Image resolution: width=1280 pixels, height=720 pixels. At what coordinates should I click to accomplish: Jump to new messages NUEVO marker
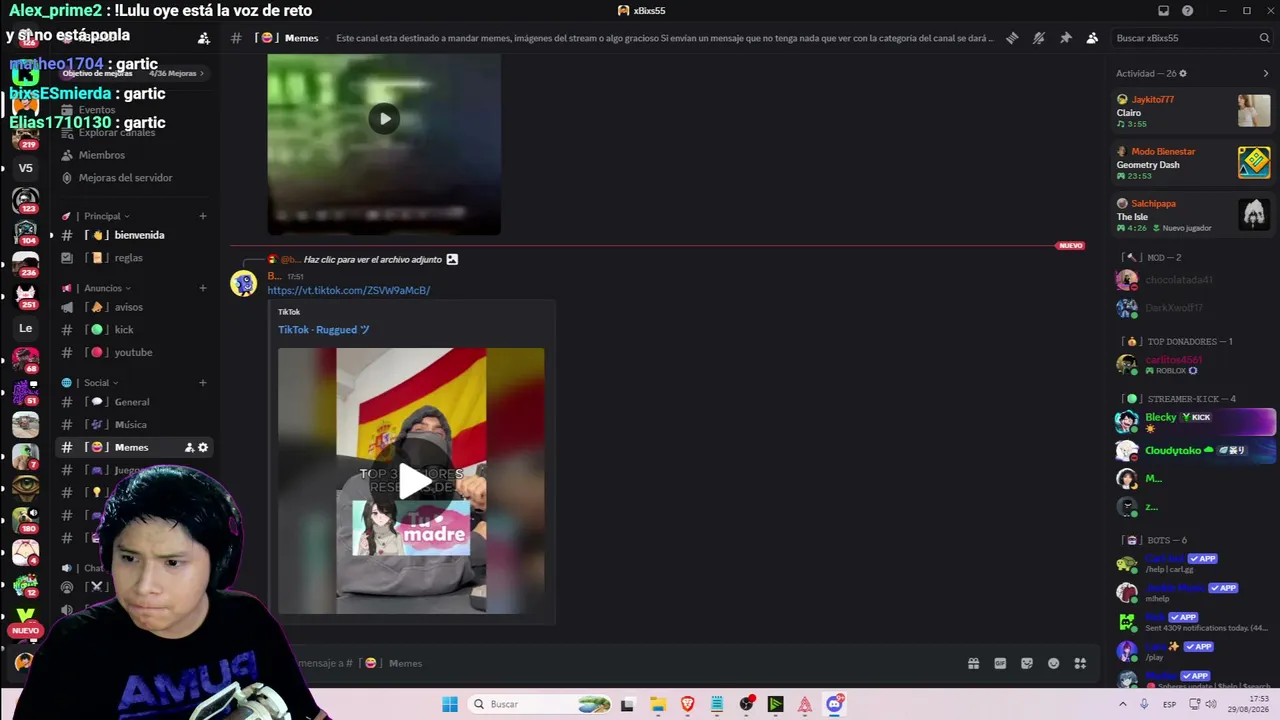[x=1070, y=245]
